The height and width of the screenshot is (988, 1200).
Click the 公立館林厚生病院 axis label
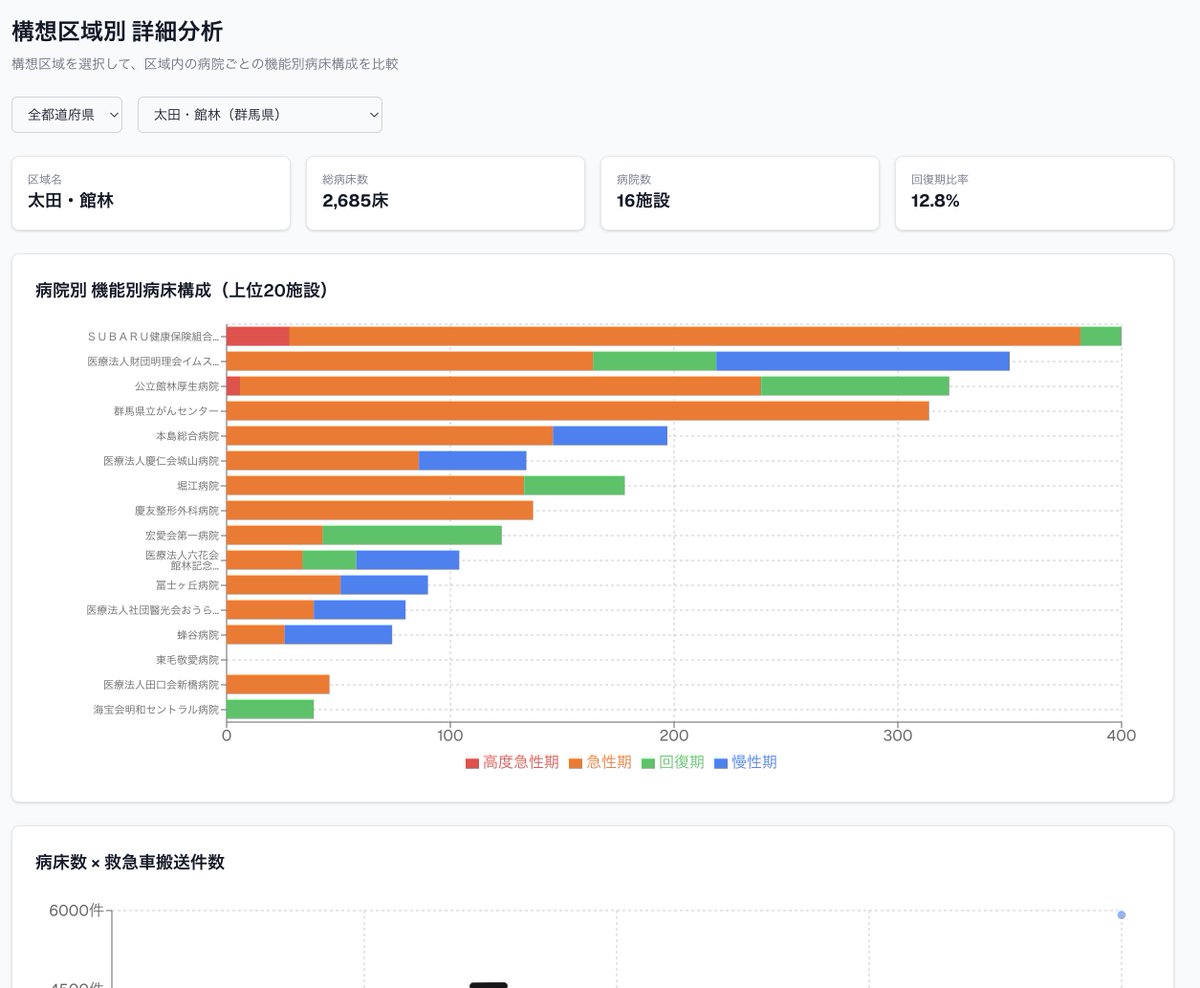click(x=177, y=386)
